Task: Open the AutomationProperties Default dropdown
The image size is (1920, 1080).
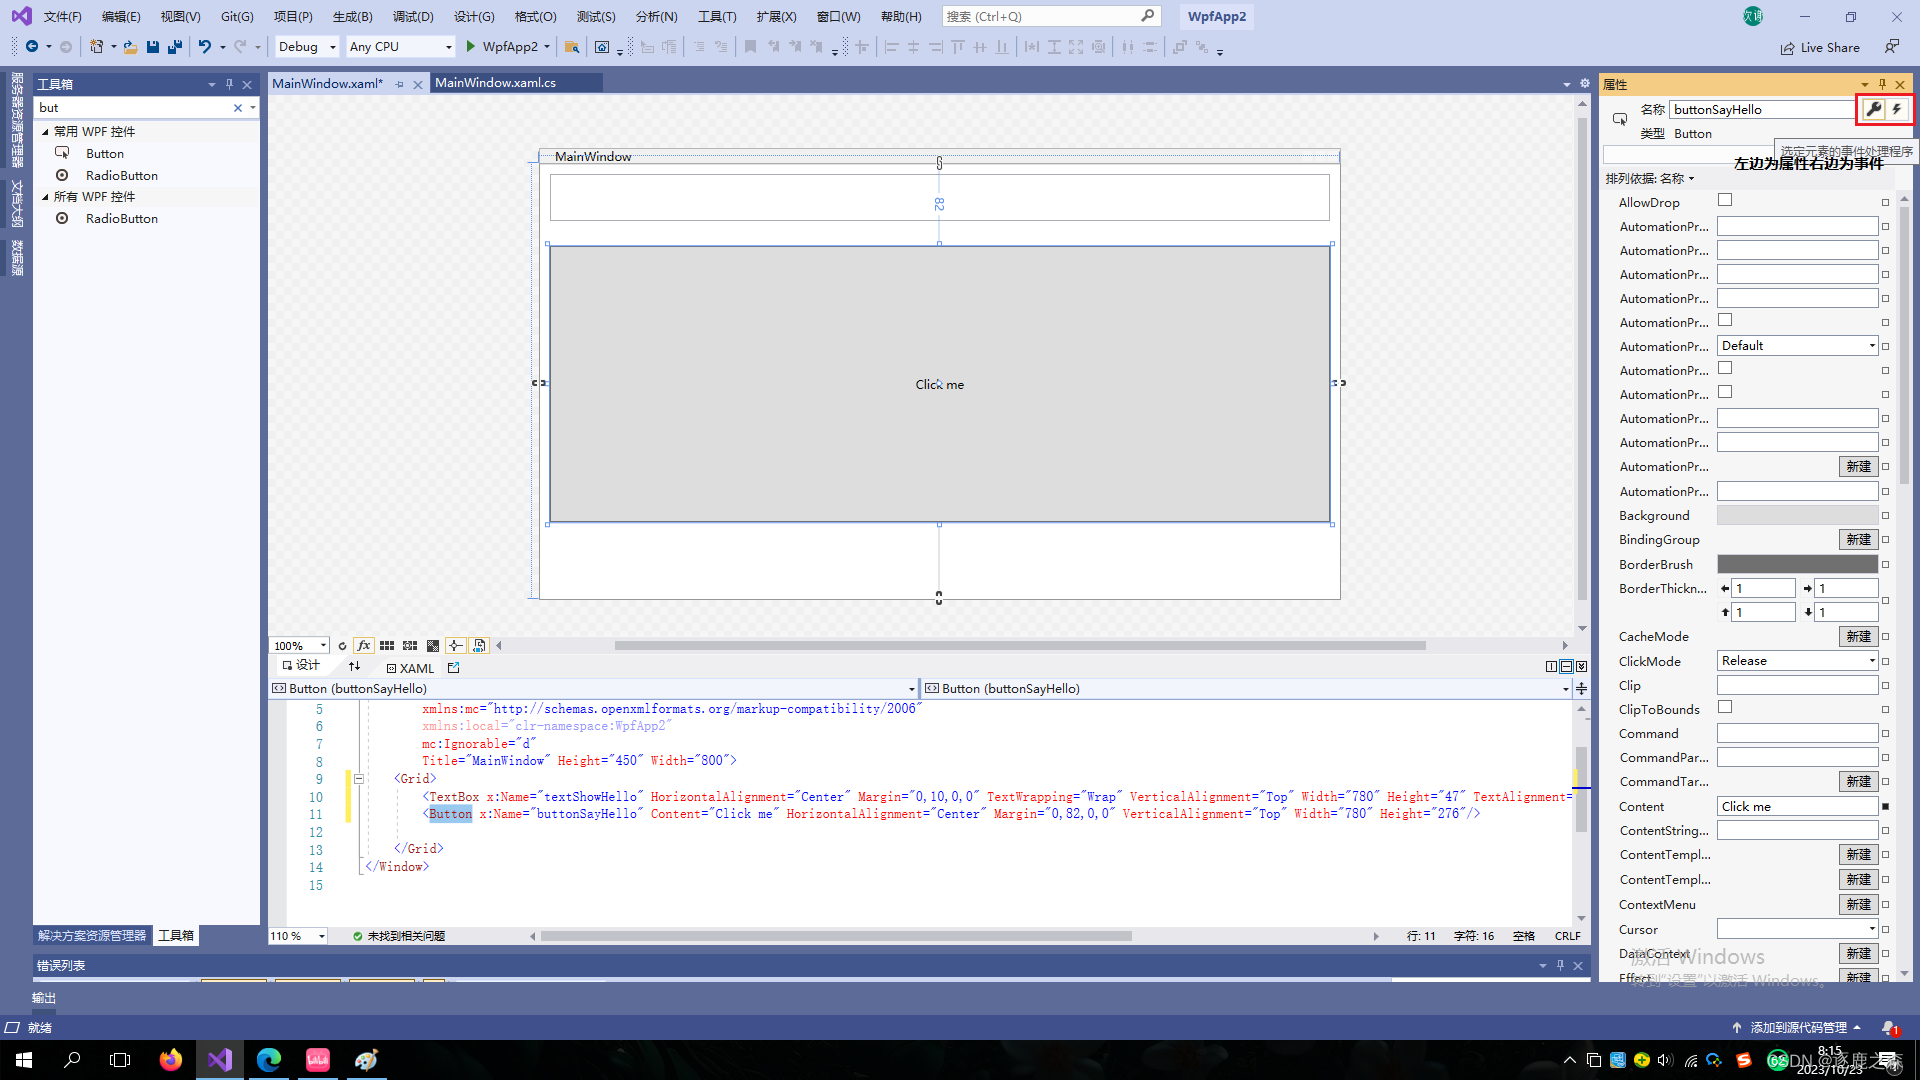Action: point(1797,346)
